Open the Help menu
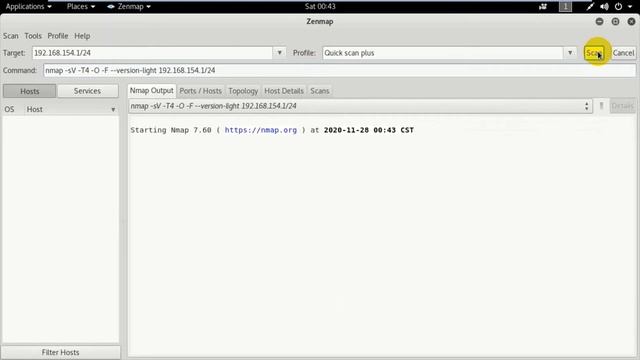The width and height of the screenshot is (640, 360). coord(82,36)
